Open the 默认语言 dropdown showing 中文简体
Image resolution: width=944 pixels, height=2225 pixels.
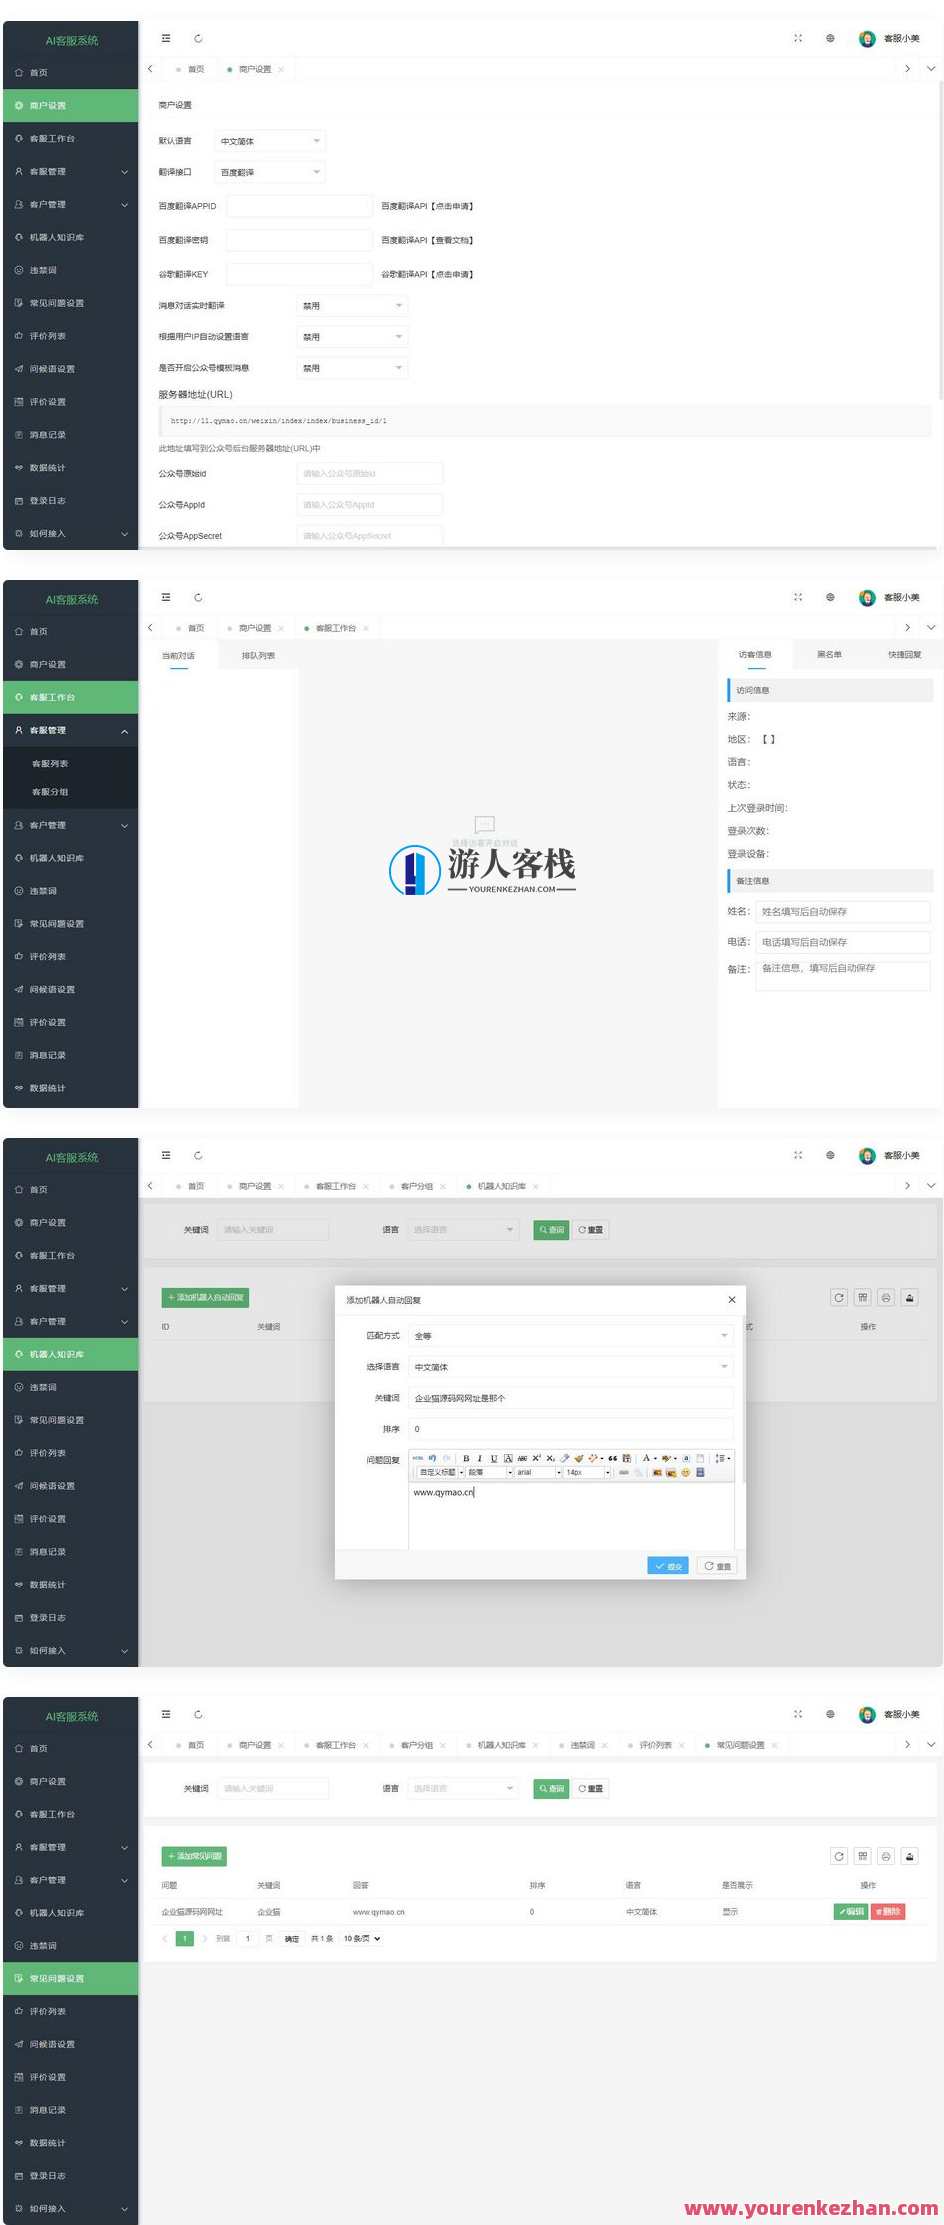pyautogui.click(x=270, y=141)
